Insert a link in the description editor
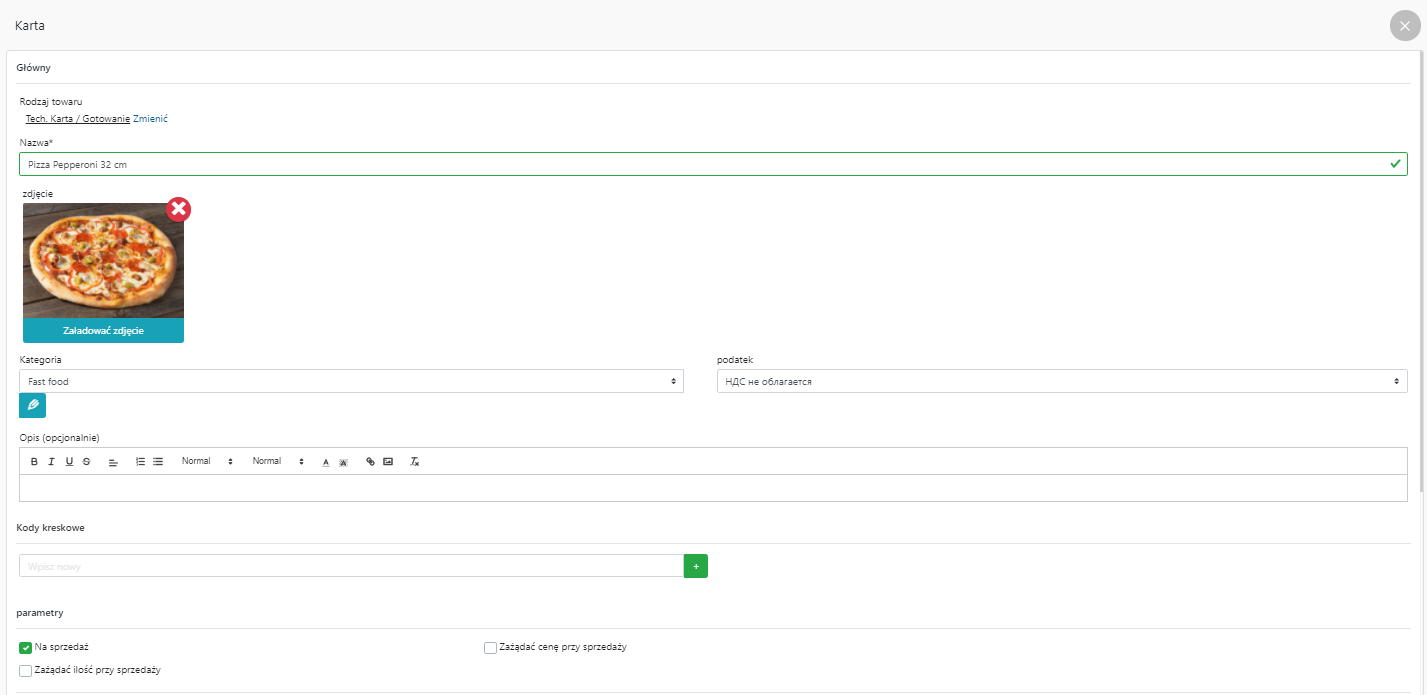The width and height of the screenshot is (1427, 695). [x=370, y=462]
